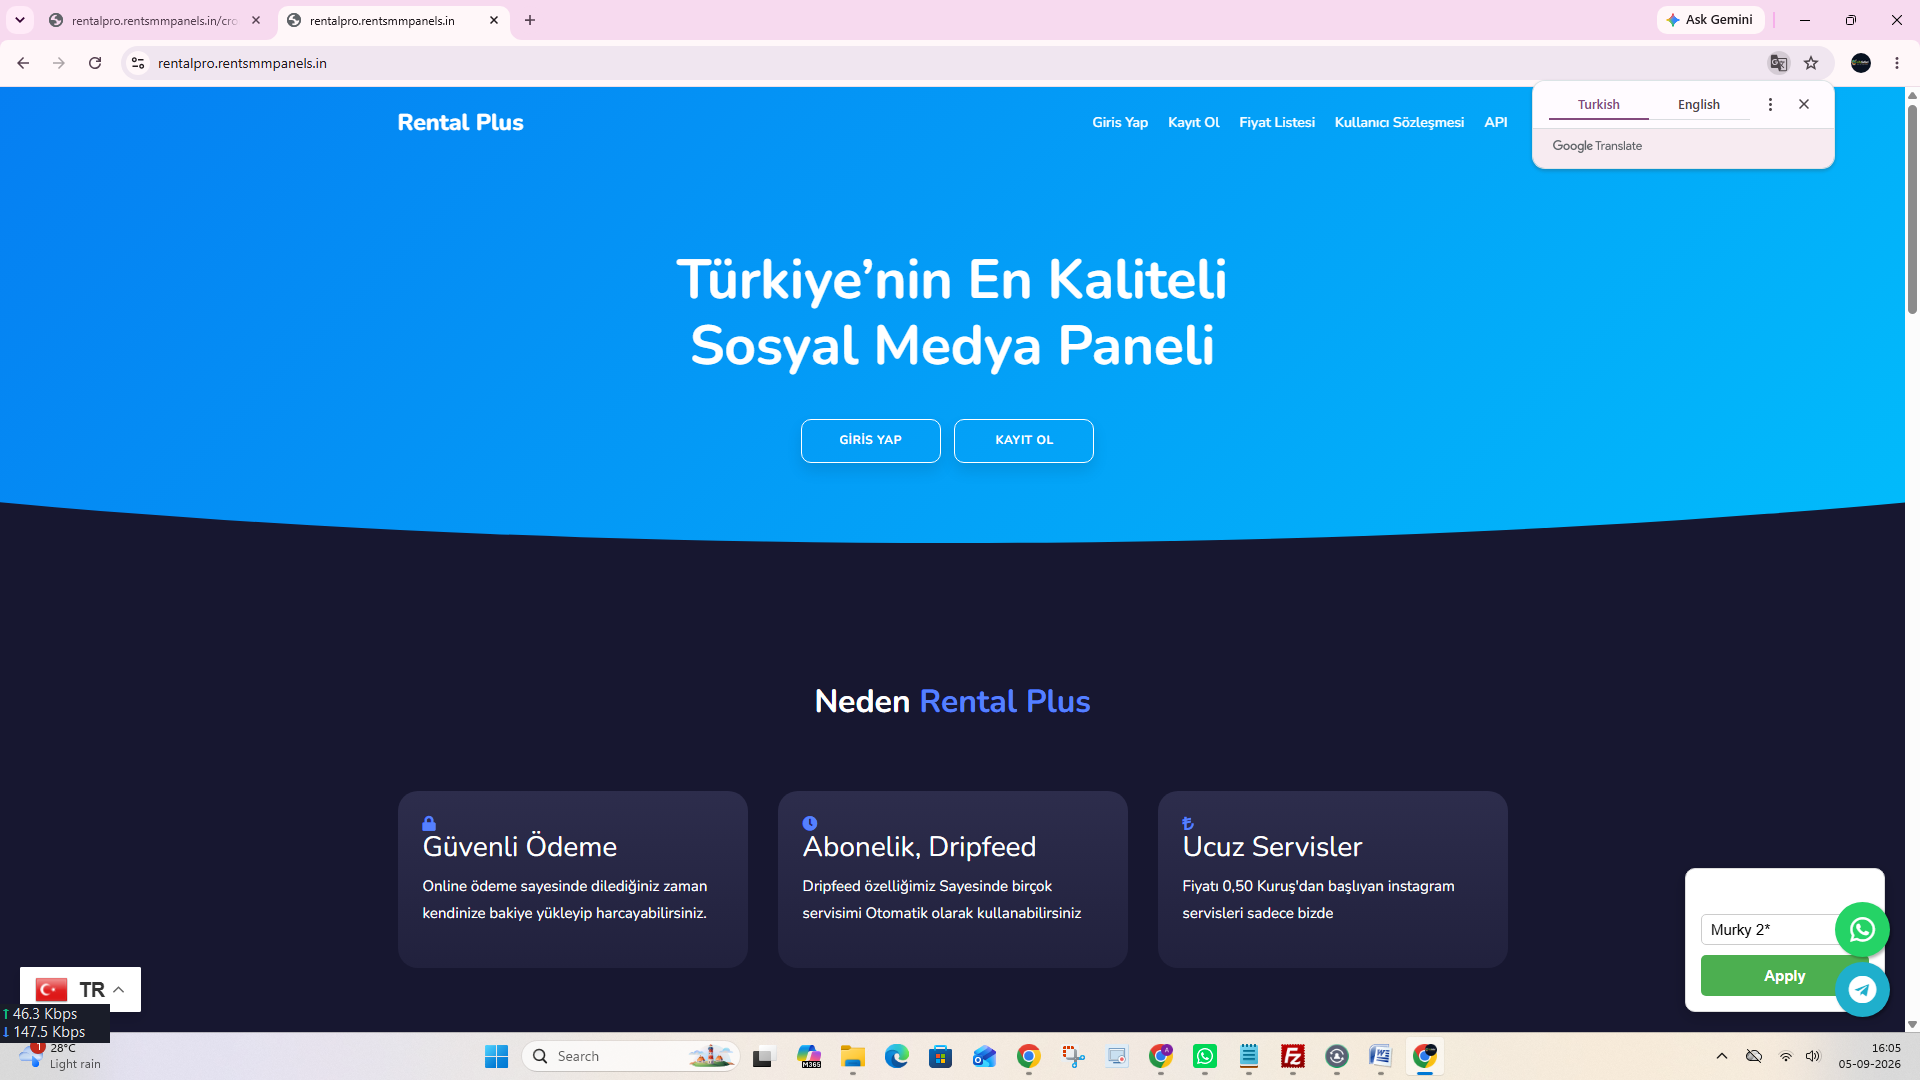Viewport: 1920px width, 1080px height.
Task: Click the address bar URL
Action: 242,63
